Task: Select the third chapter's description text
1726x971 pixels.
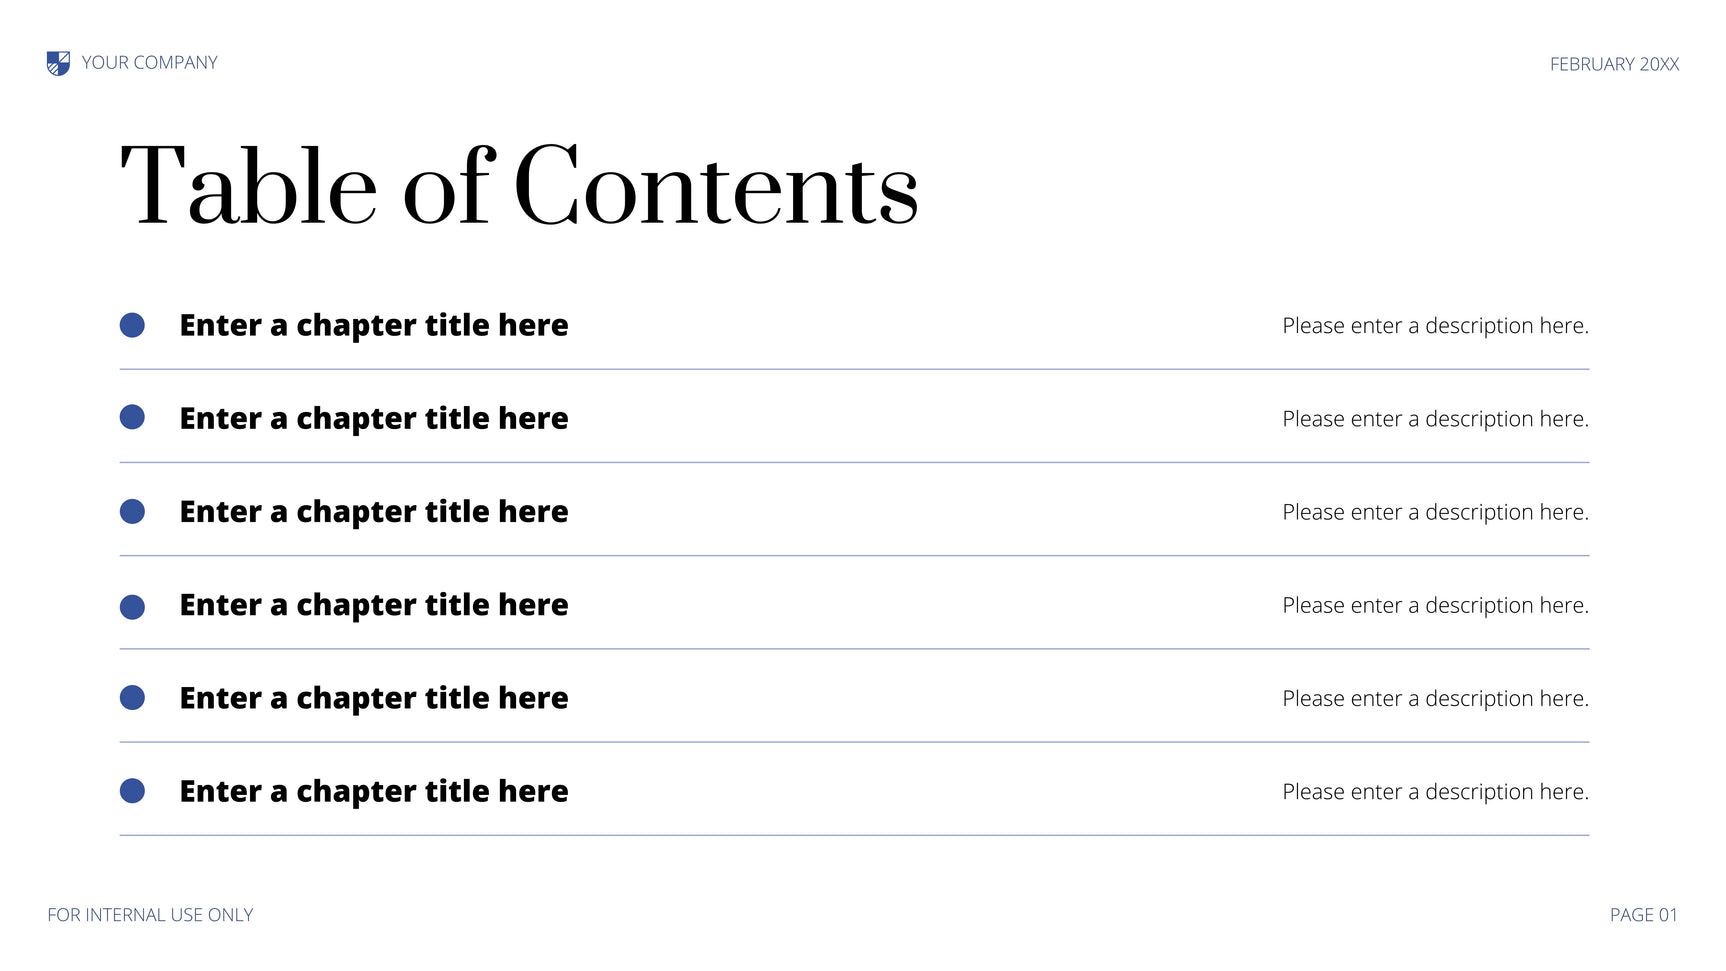Action: [x=1435, y=512]
